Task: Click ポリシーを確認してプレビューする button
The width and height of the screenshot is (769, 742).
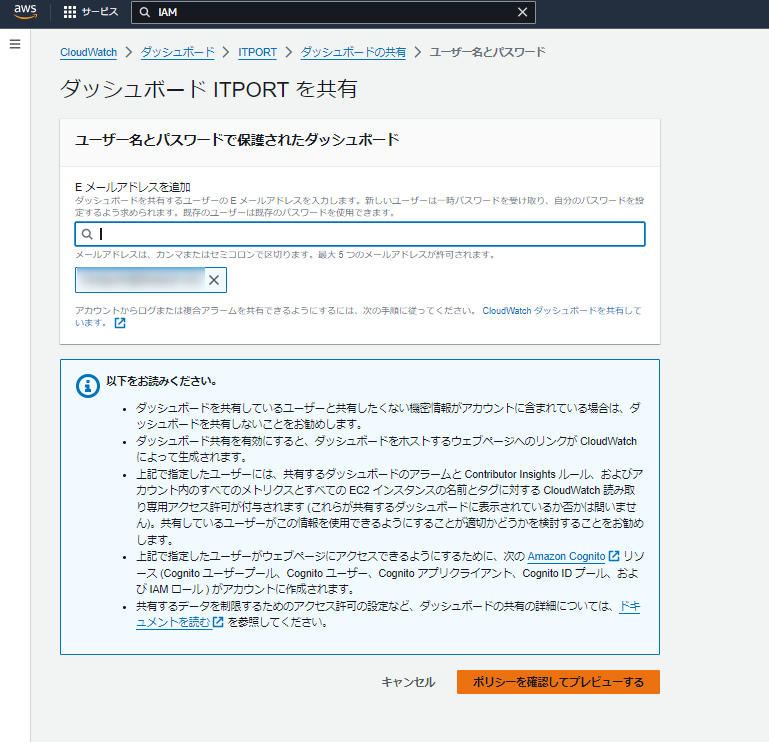Action: coord(558,682)
